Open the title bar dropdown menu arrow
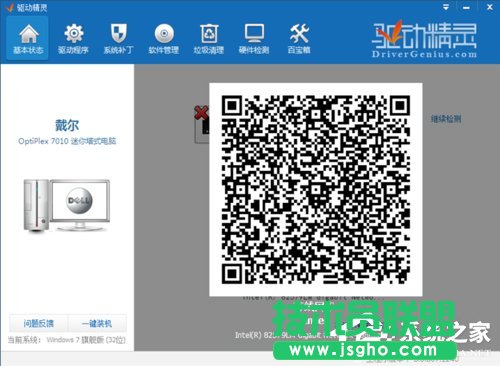The image size is (500, 366). [x=446, y=7]
